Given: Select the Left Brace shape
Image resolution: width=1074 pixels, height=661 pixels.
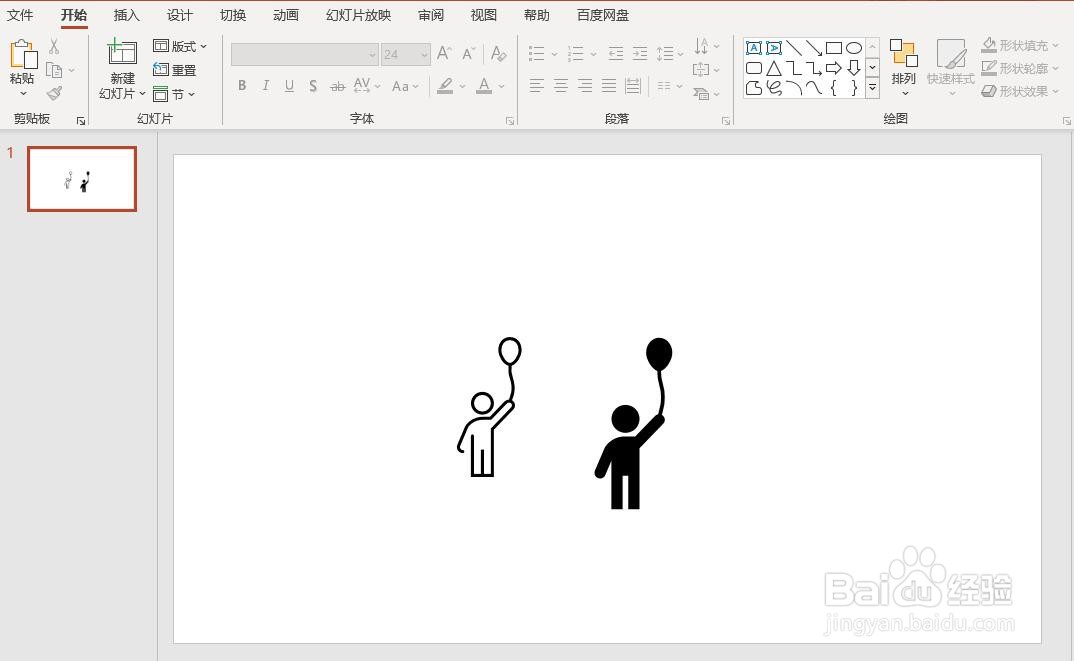Looking at the screenshot, I should coord(834,88).
